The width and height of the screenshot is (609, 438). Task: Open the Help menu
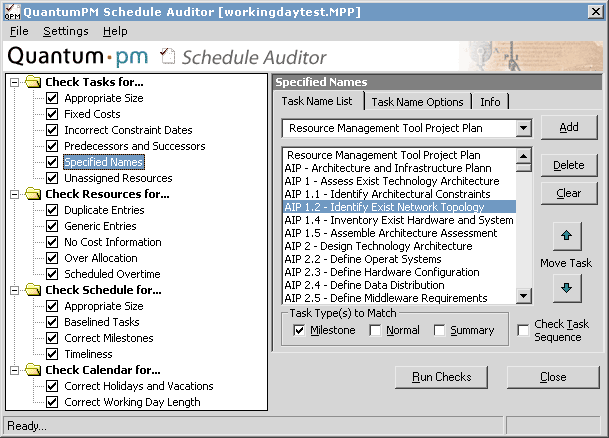(115, 31)
